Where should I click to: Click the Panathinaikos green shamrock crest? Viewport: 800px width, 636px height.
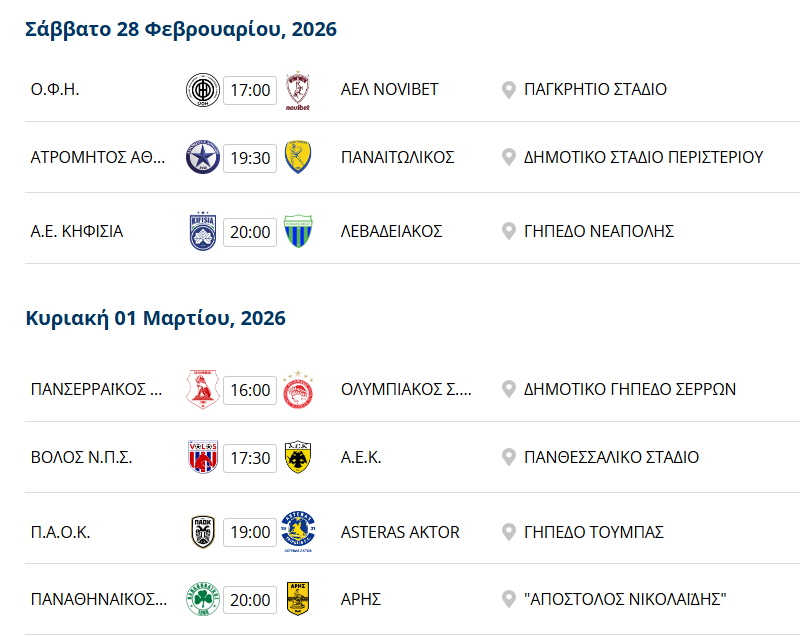click(x=203, y=600)
